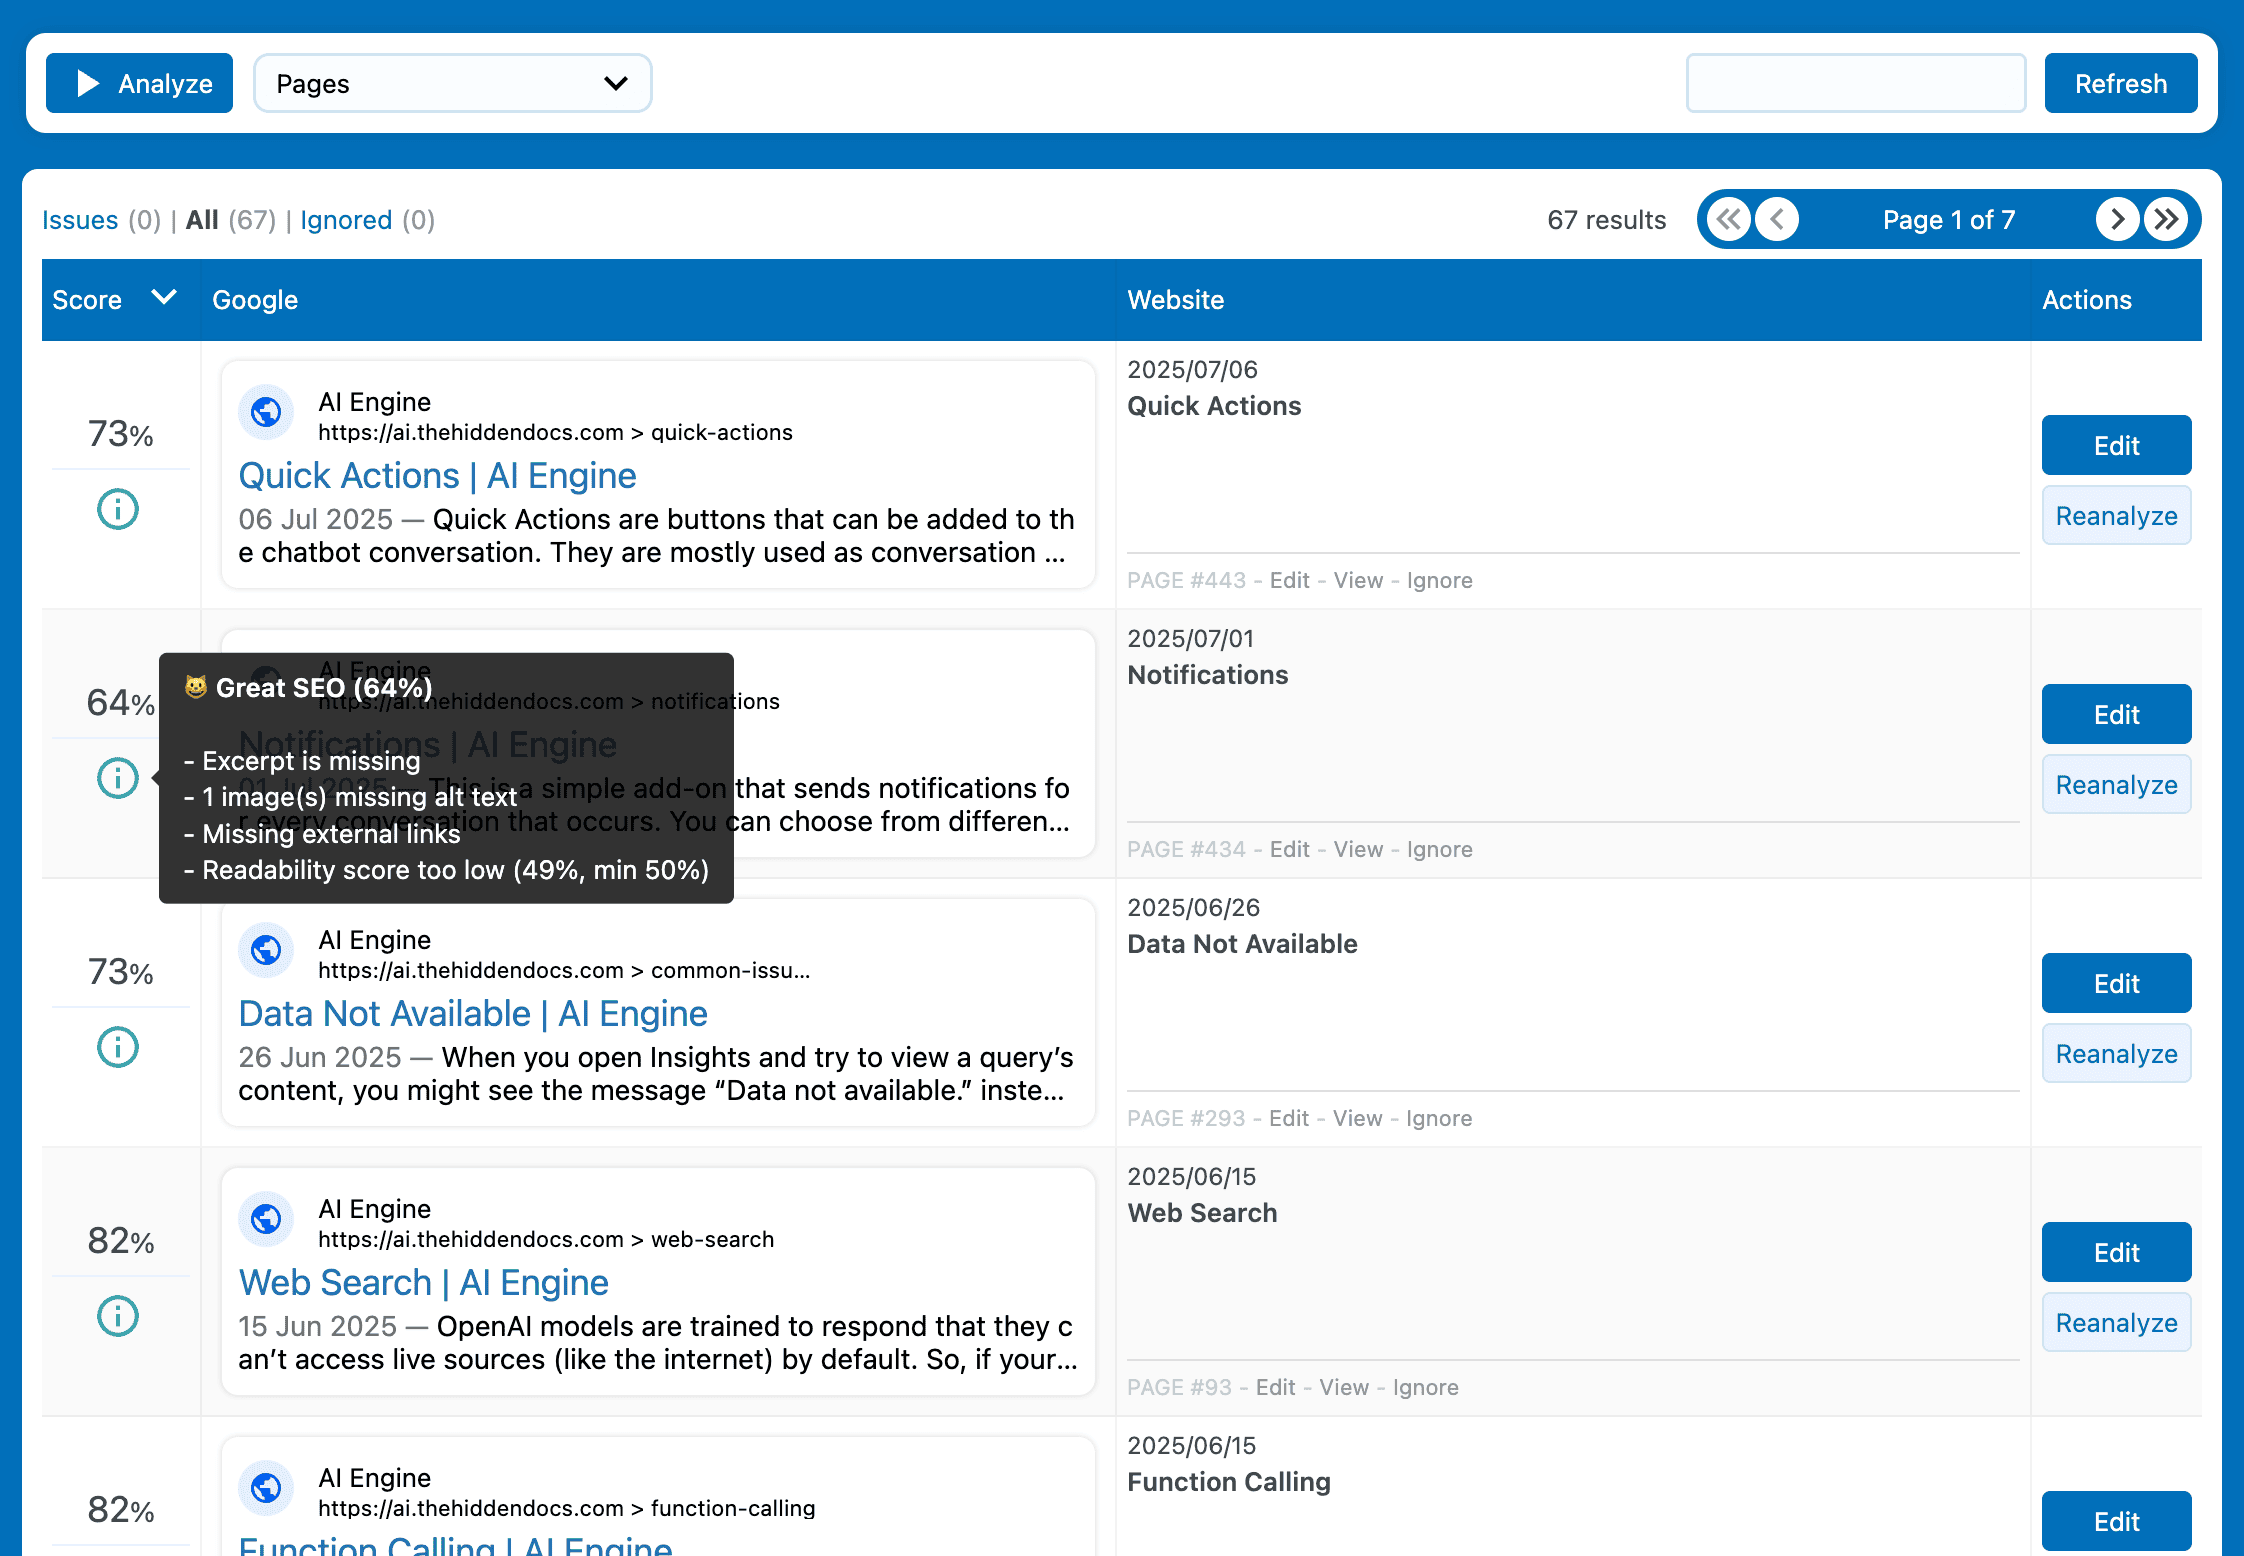Click the info icon in the Data Not Available row
The width and height of the screenshot is (2244, 1556).
(x=118, y=1047)
